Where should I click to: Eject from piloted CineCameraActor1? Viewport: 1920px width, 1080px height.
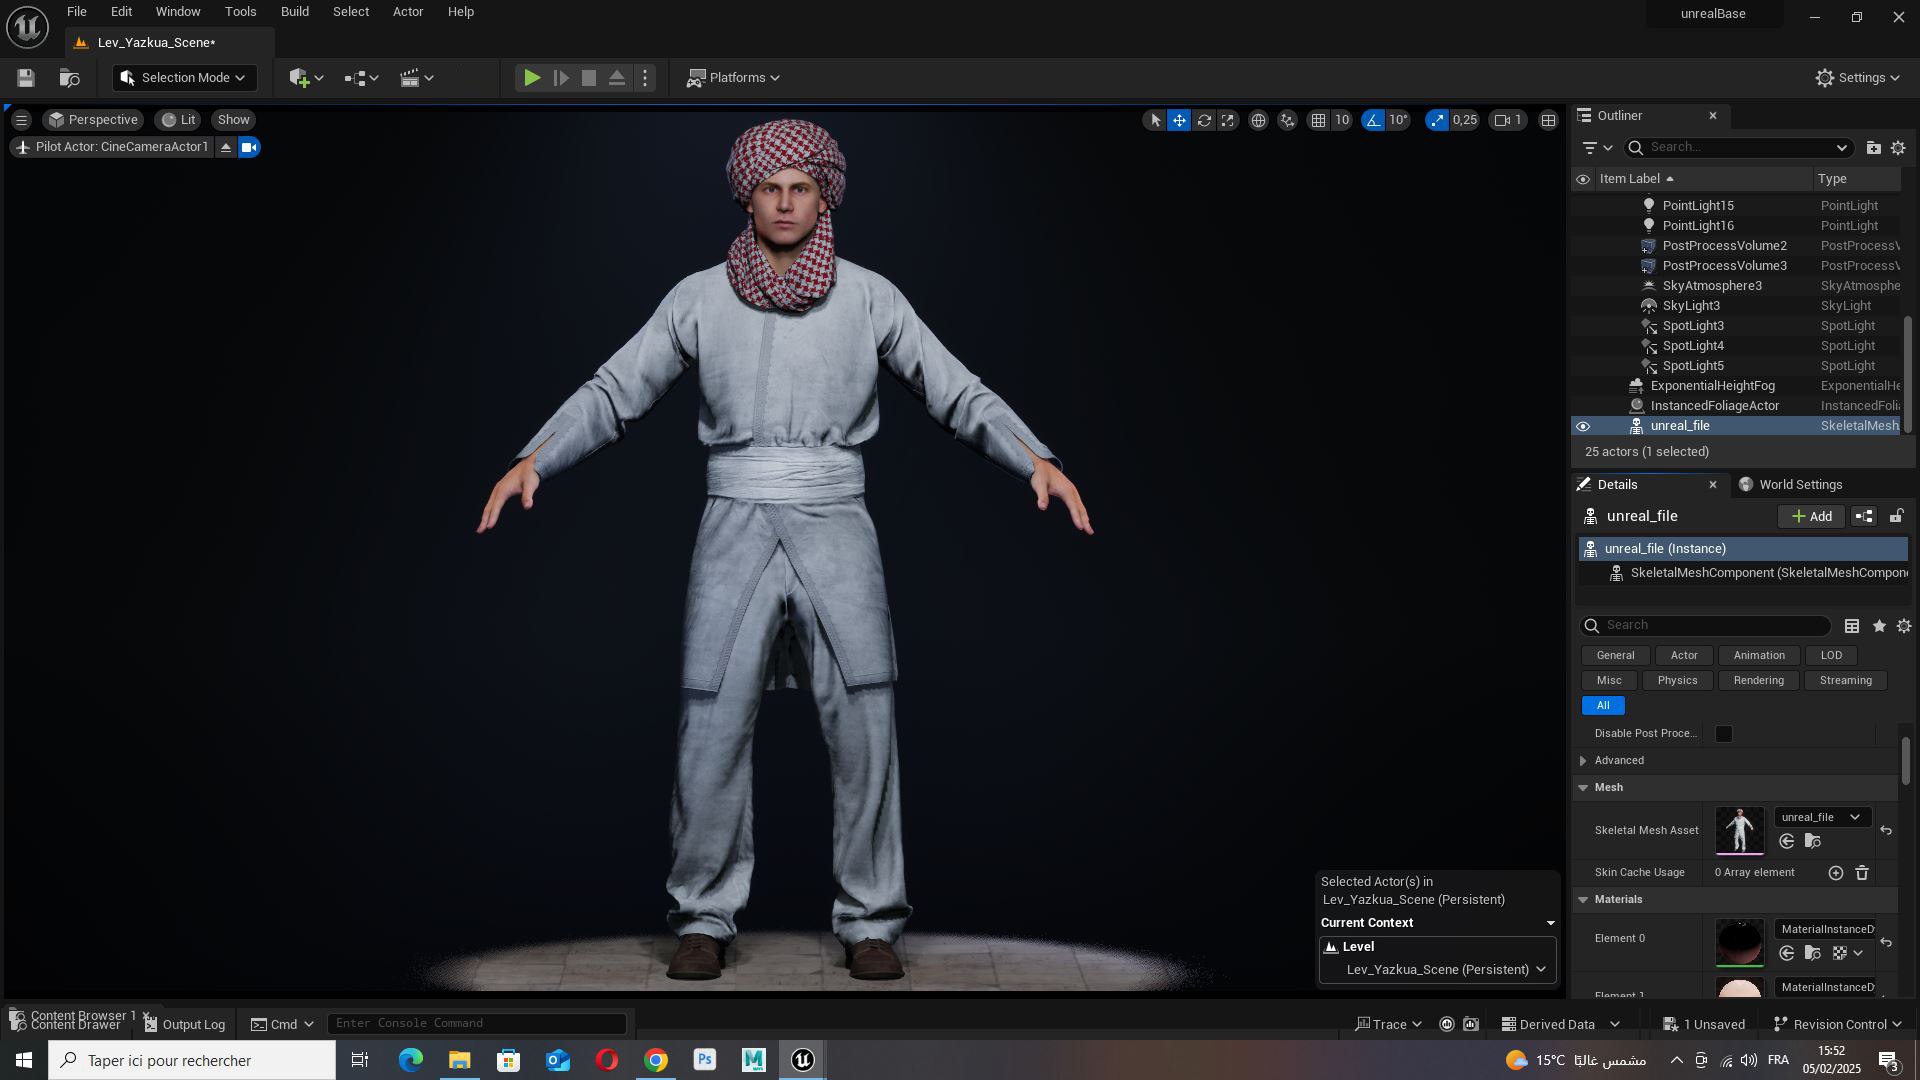(x=226, y=148)
